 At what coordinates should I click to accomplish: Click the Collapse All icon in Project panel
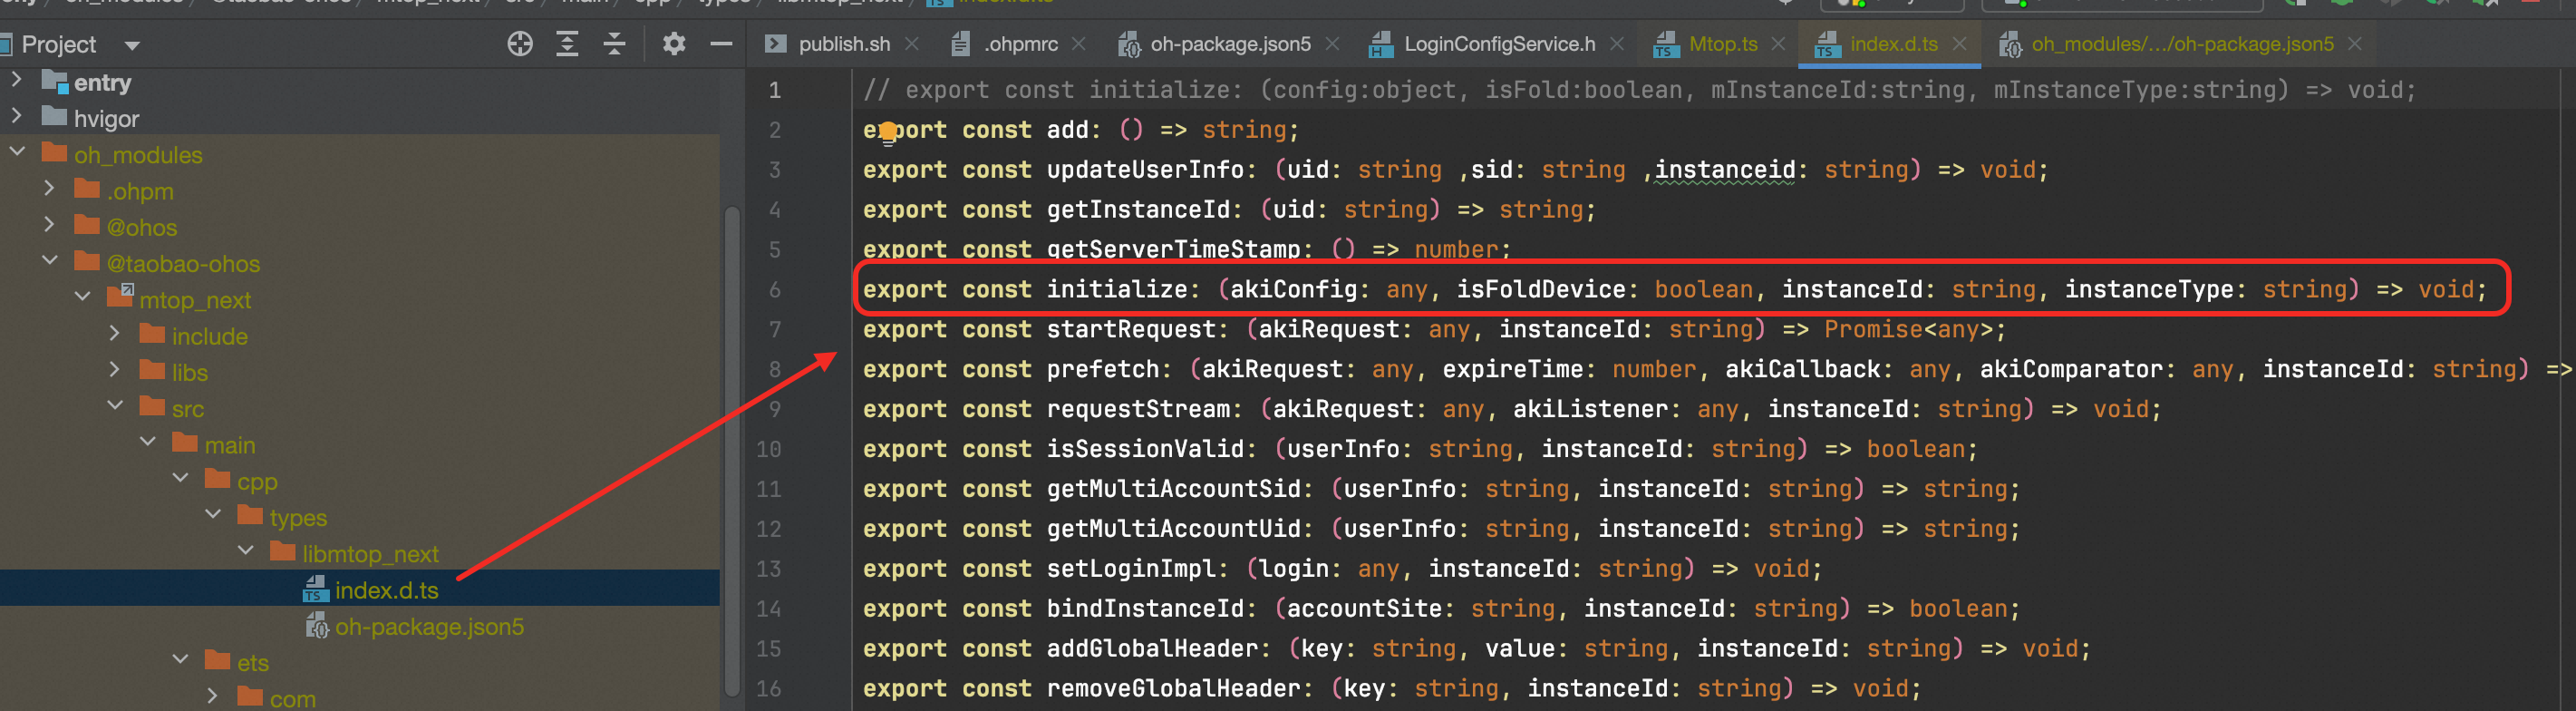614,44
